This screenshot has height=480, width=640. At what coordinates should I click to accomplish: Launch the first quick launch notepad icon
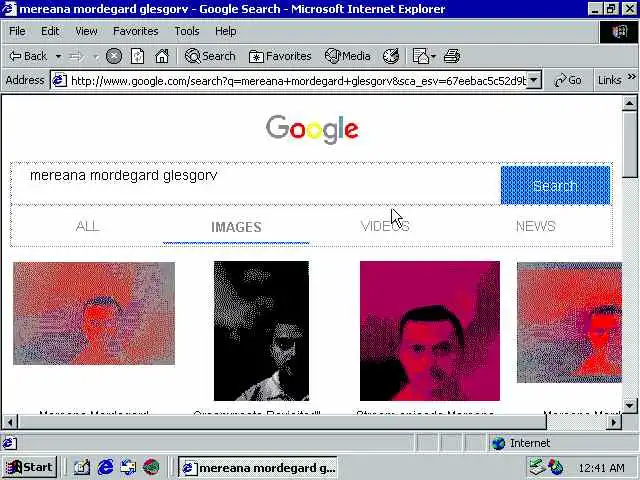coord(82,467)
